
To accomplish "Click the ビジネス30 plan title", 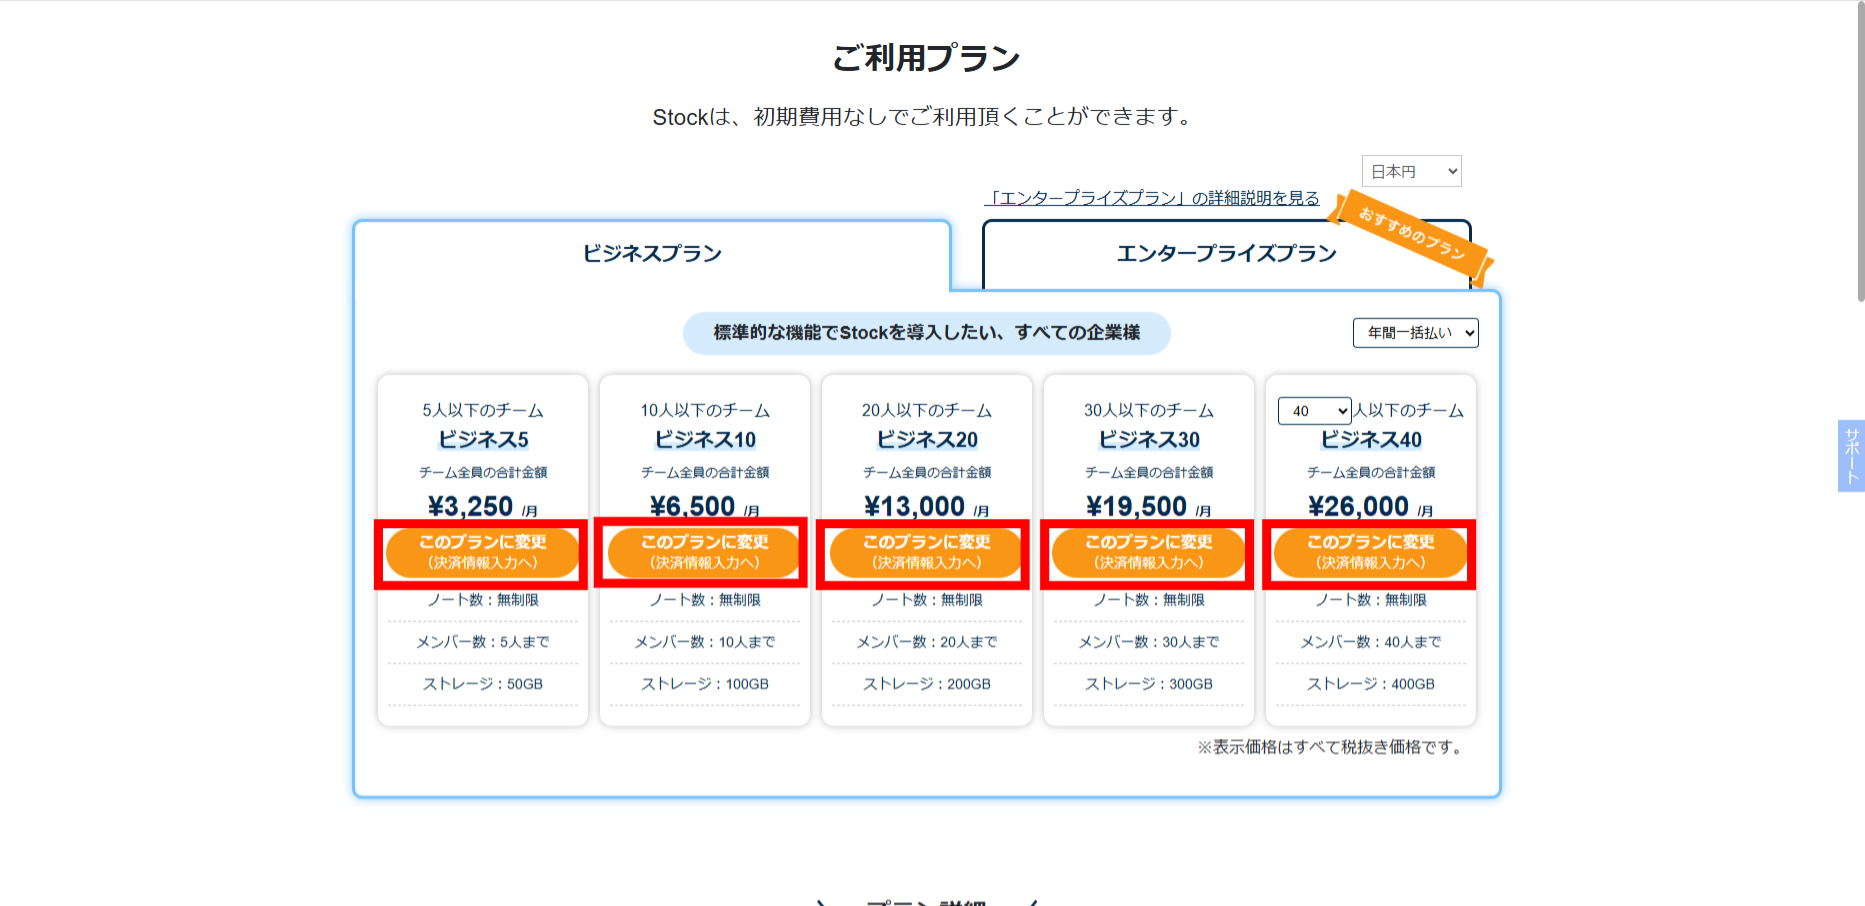I will click(1149, 440).
